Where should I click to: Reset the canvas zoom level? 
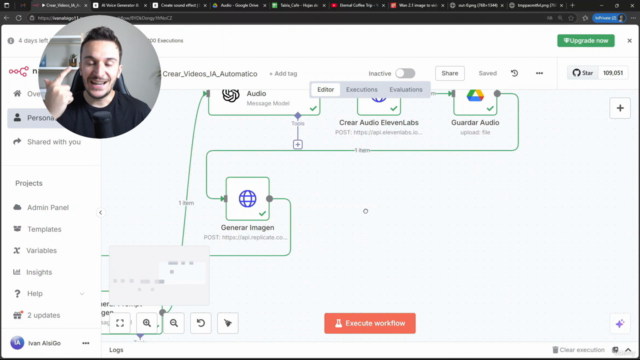pyautogui.click(x=201, y=323)
